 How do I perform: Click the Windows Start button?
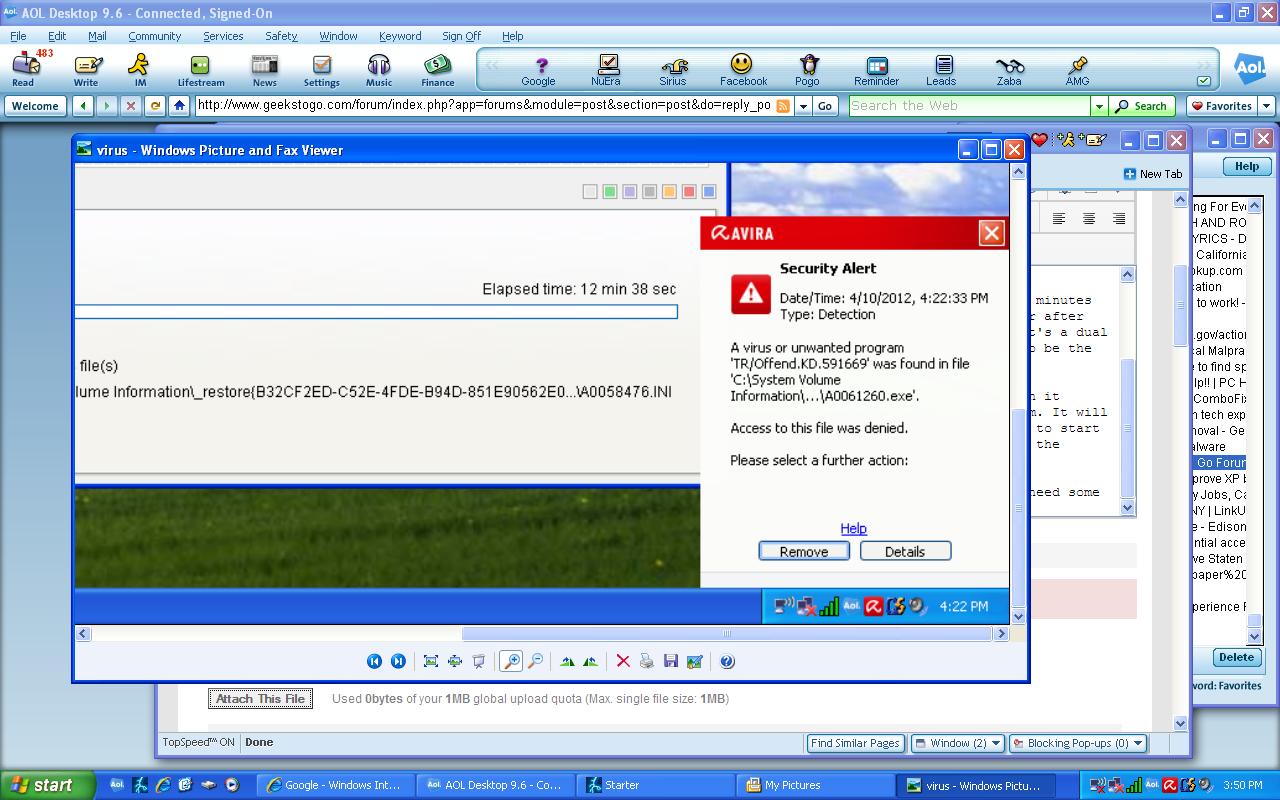click(47, 785)
